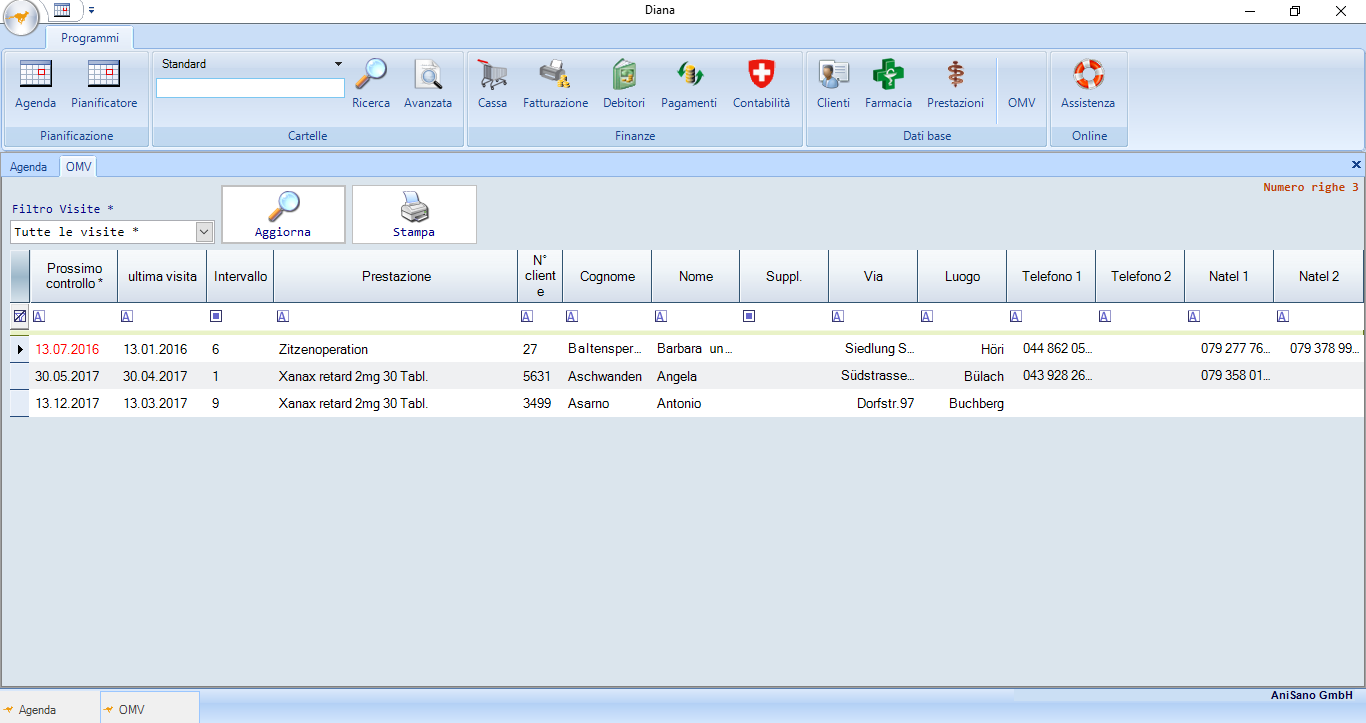Select the OMV document tab
This screenshot has height=723, width=1366.
[x=78, y=167]
